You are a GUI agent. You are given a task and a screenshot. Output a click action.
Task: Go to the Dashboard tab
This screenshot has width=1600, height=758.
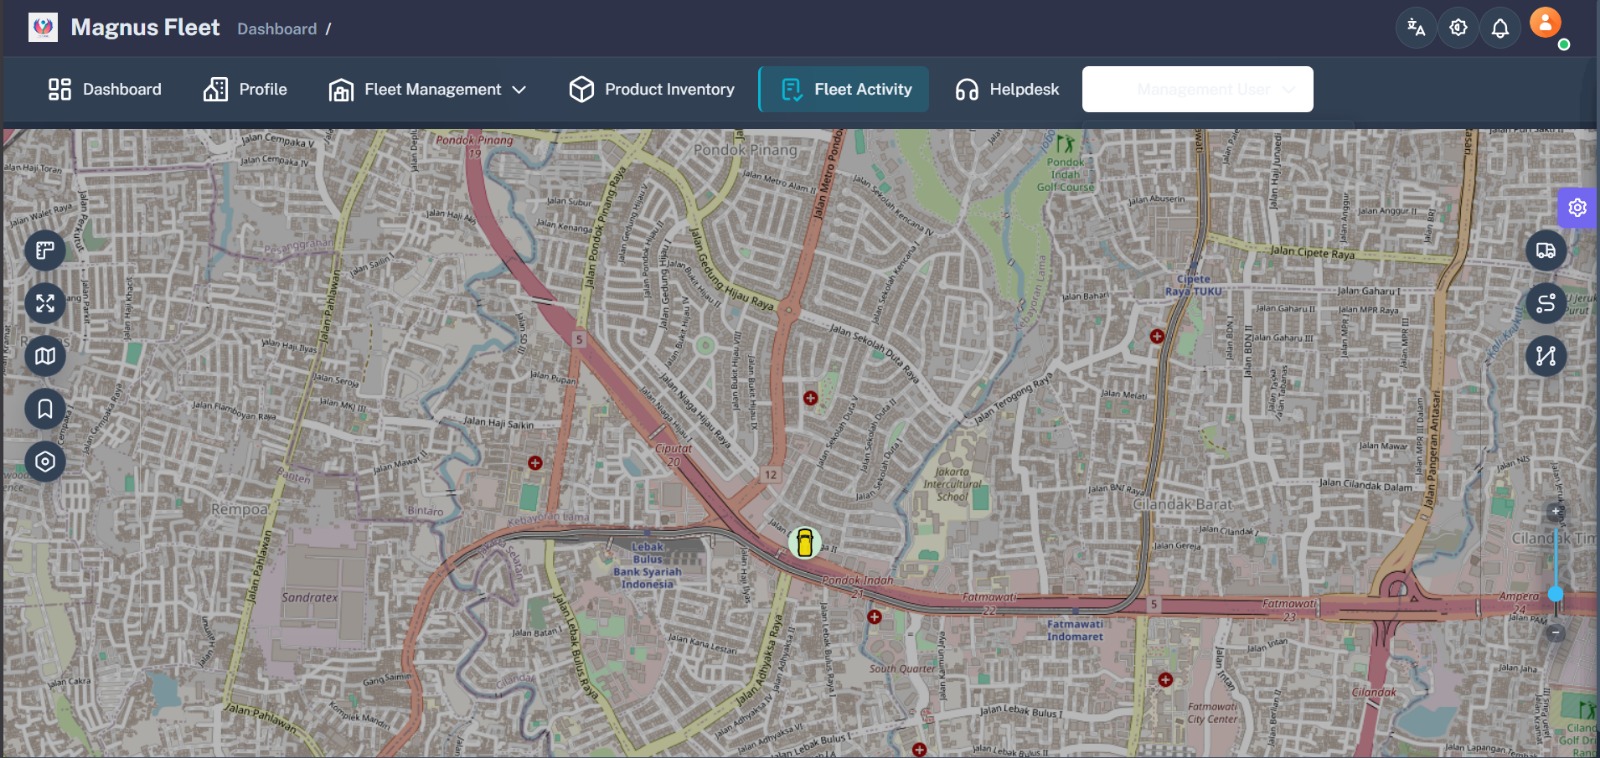pyautogui.click(x=104, y=89)
